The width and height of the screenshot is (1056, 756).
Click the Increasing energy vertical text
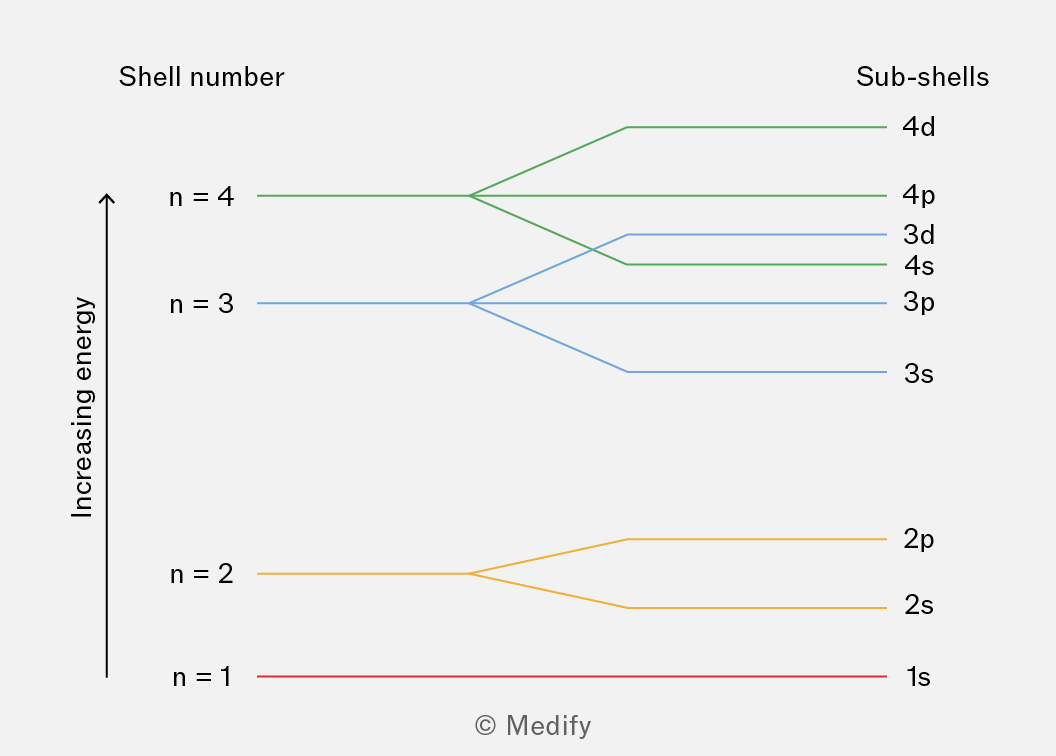point(82,407)
